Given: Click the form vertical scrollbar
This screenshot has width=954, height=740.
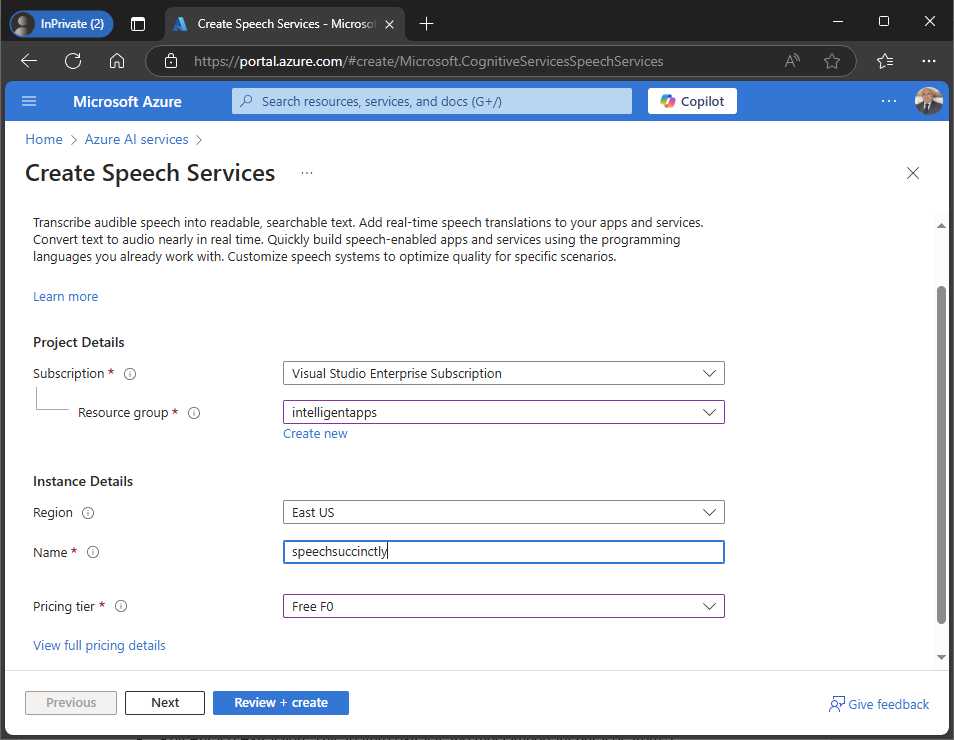Looking at the screenshot, I should click(941, 454).
